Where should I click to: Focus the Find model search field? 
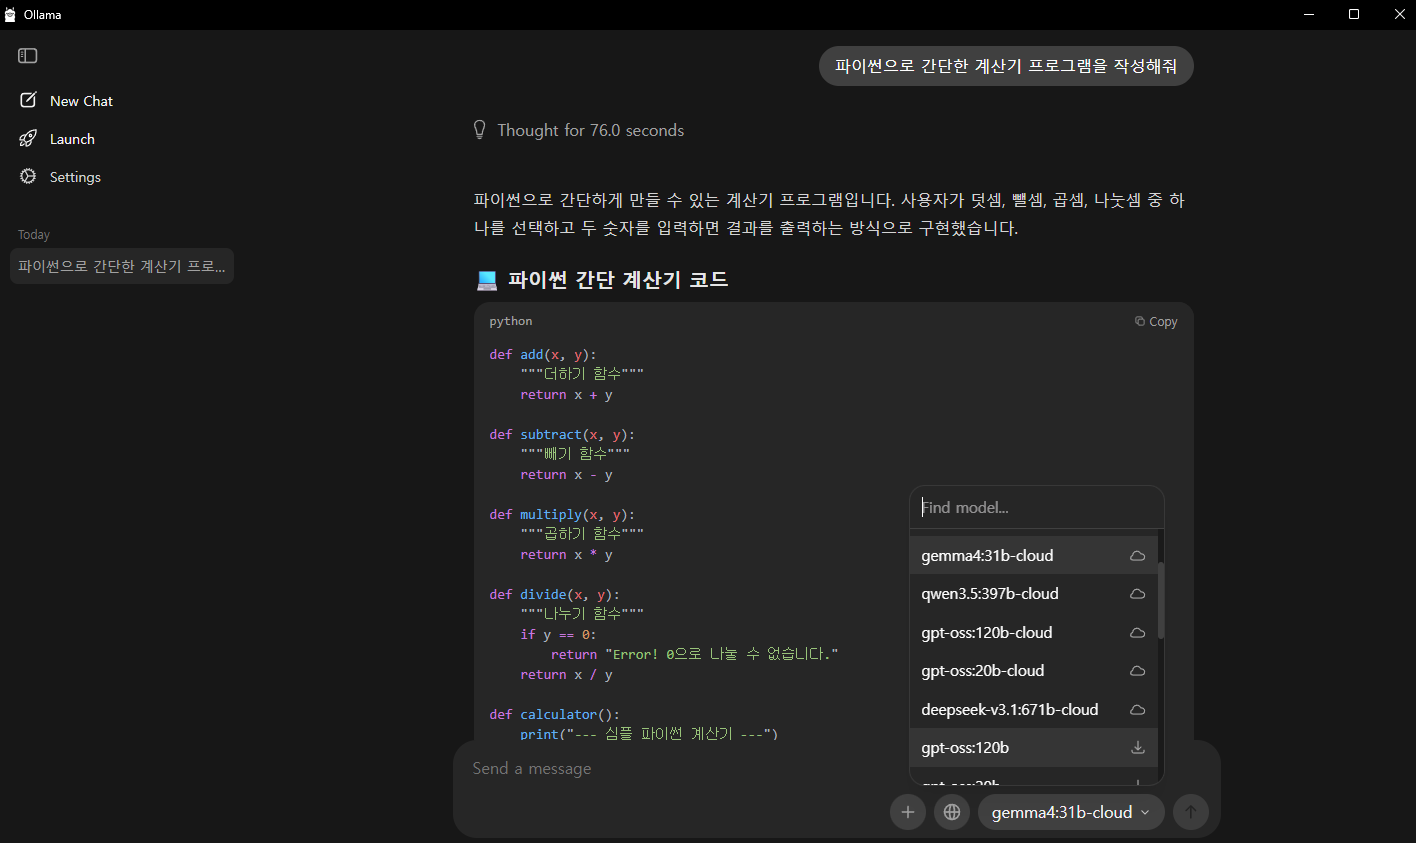pos(1037,508)
